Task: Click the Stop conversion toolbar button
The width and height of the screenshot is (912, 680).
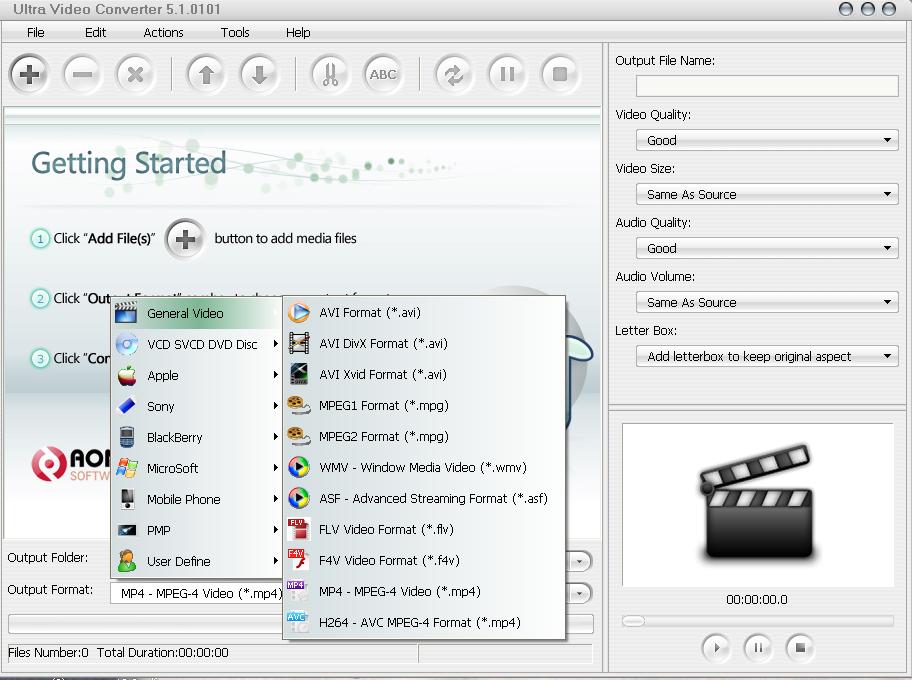Action: pos(560,74)
